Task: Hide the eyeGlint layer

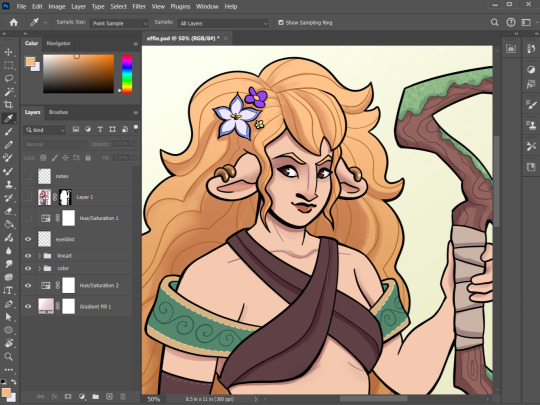Action: point(28,239)
